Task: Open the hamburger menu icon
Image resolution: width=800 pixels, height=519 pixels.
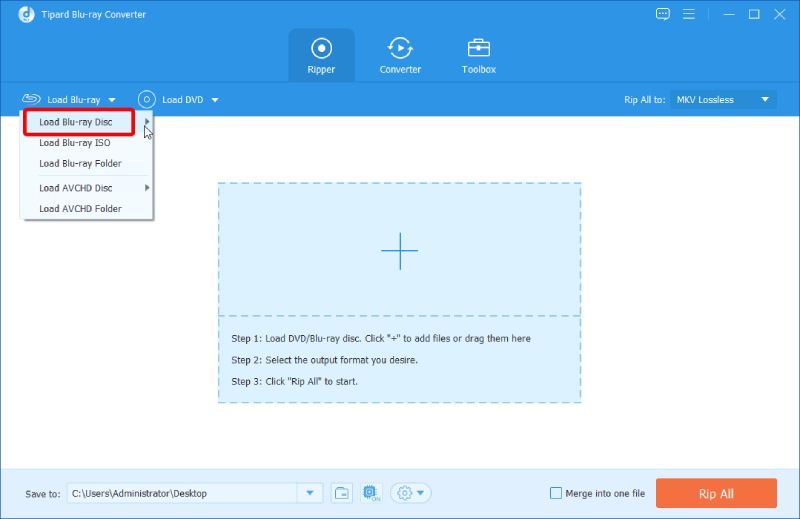Action: coord(689,14)
